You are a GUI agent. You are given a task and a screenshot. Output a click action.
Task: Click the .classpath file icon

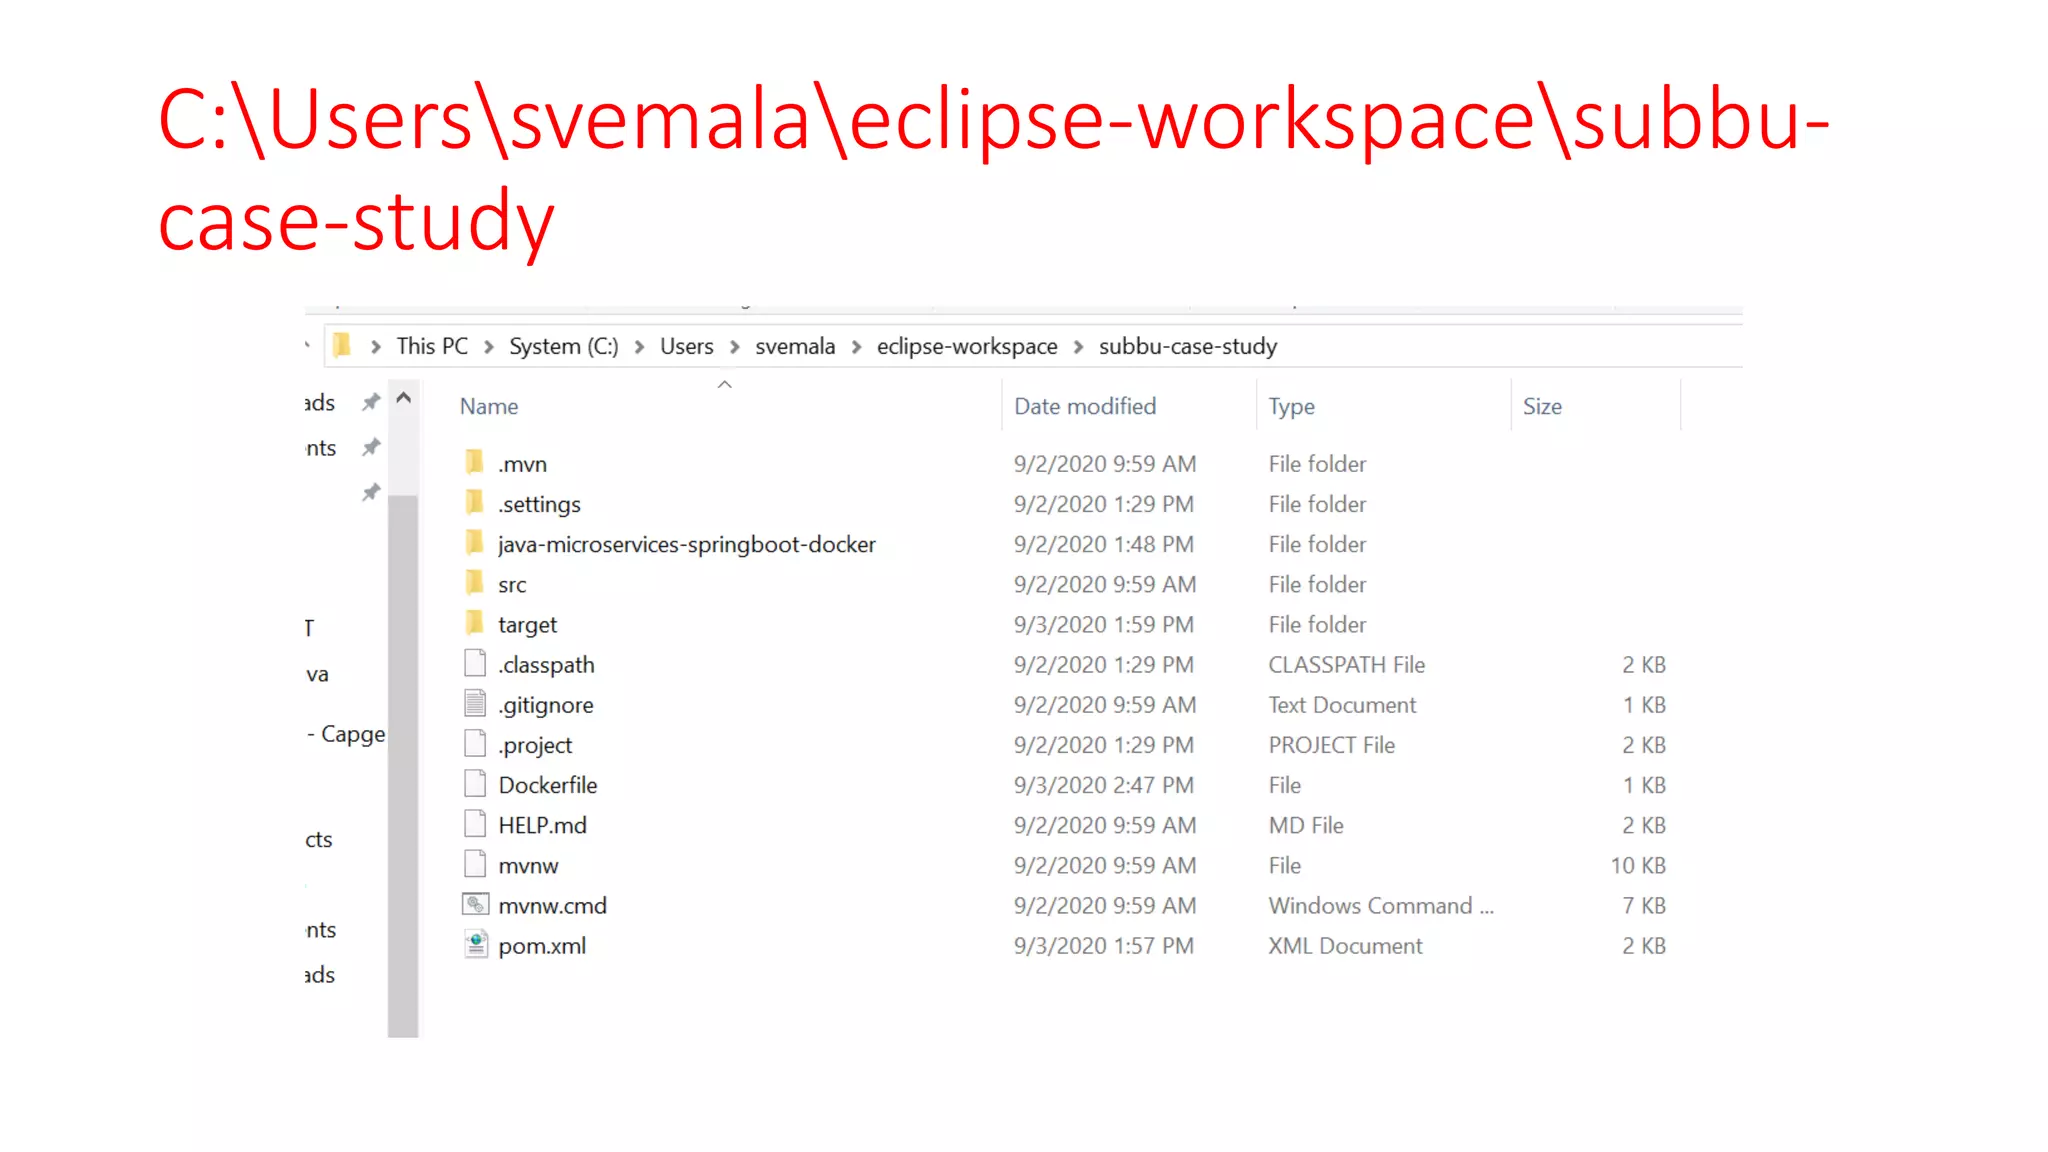click(x=475, y=663)
